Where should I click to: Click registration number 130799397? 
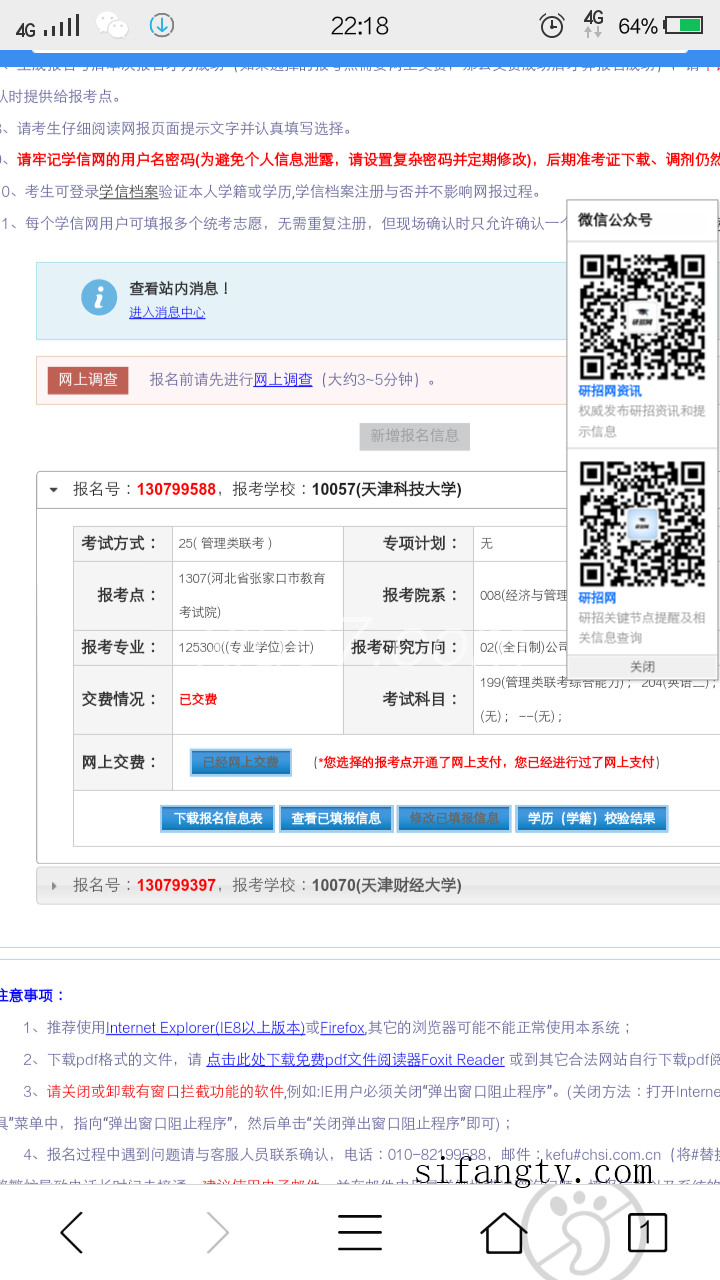tap(176, 886)
